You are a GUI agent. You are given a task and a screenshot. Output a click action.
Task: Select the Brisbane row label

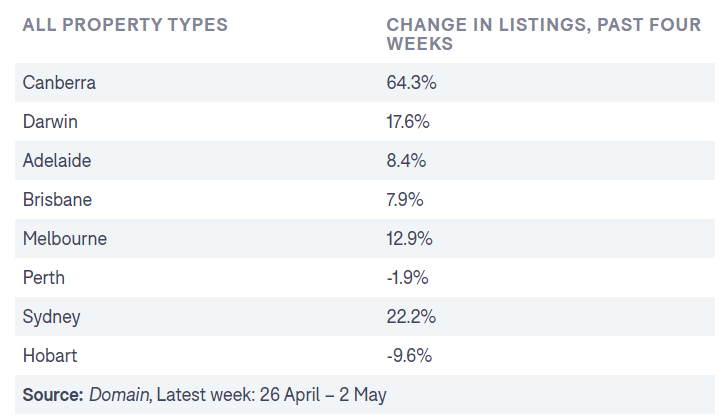tap(57, 200)
